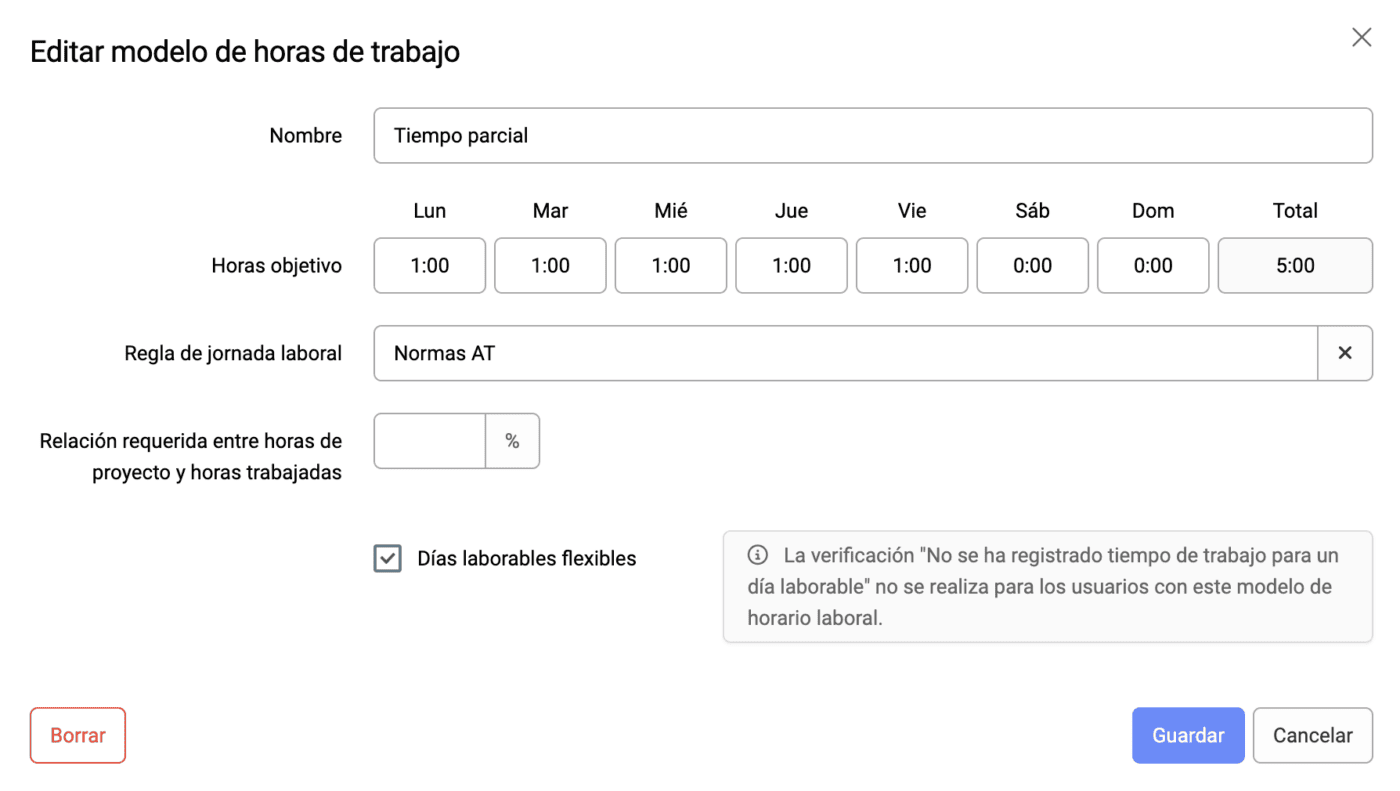Open the Regla de jornada laboral selector
The image size is (1400, 791).
click(845, 353)
